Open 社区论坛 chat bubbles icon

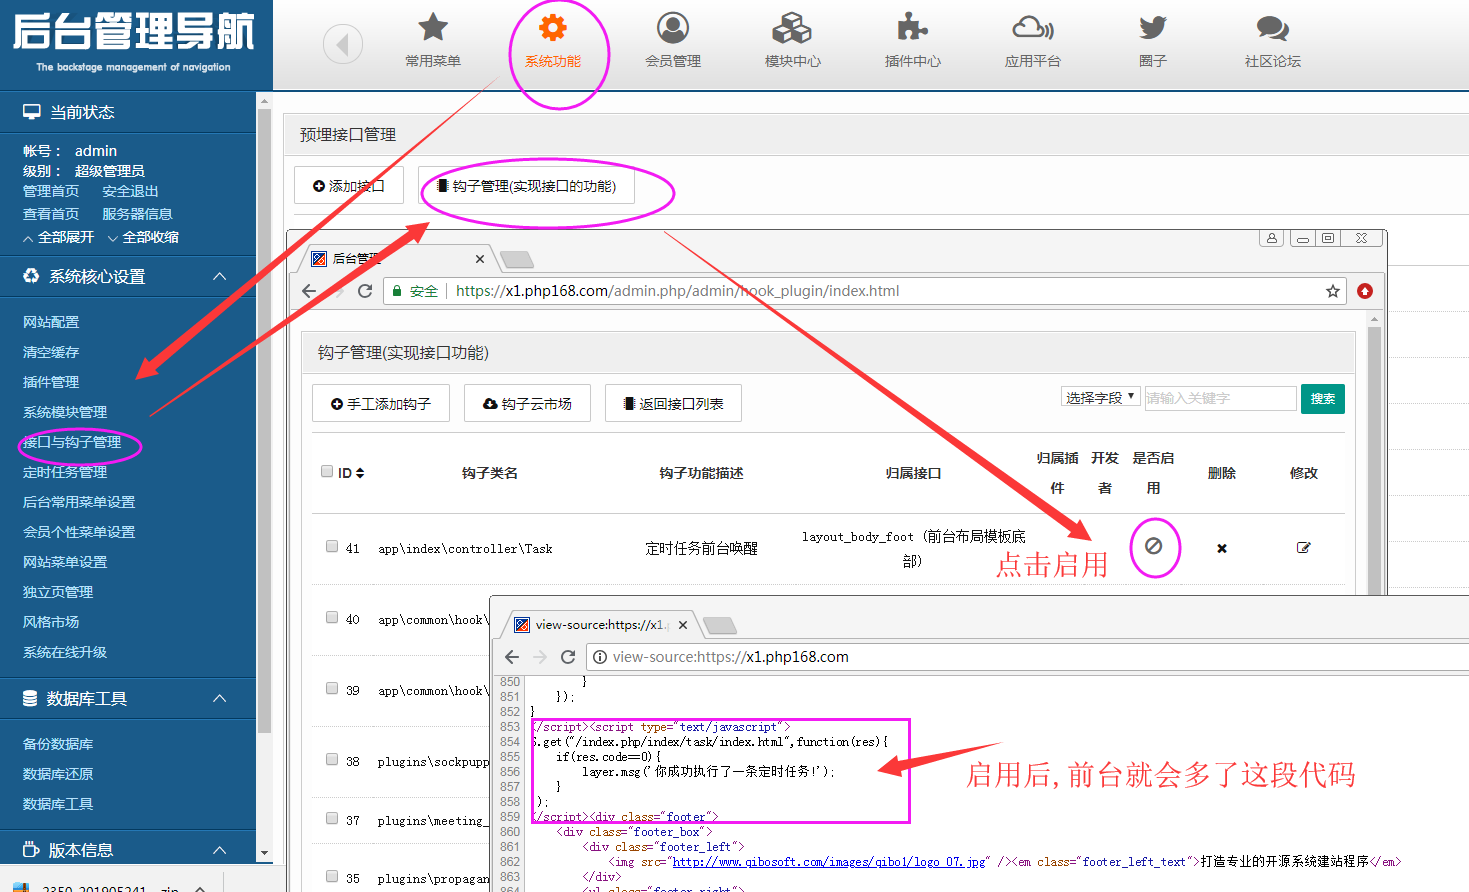pos(1272,28)
